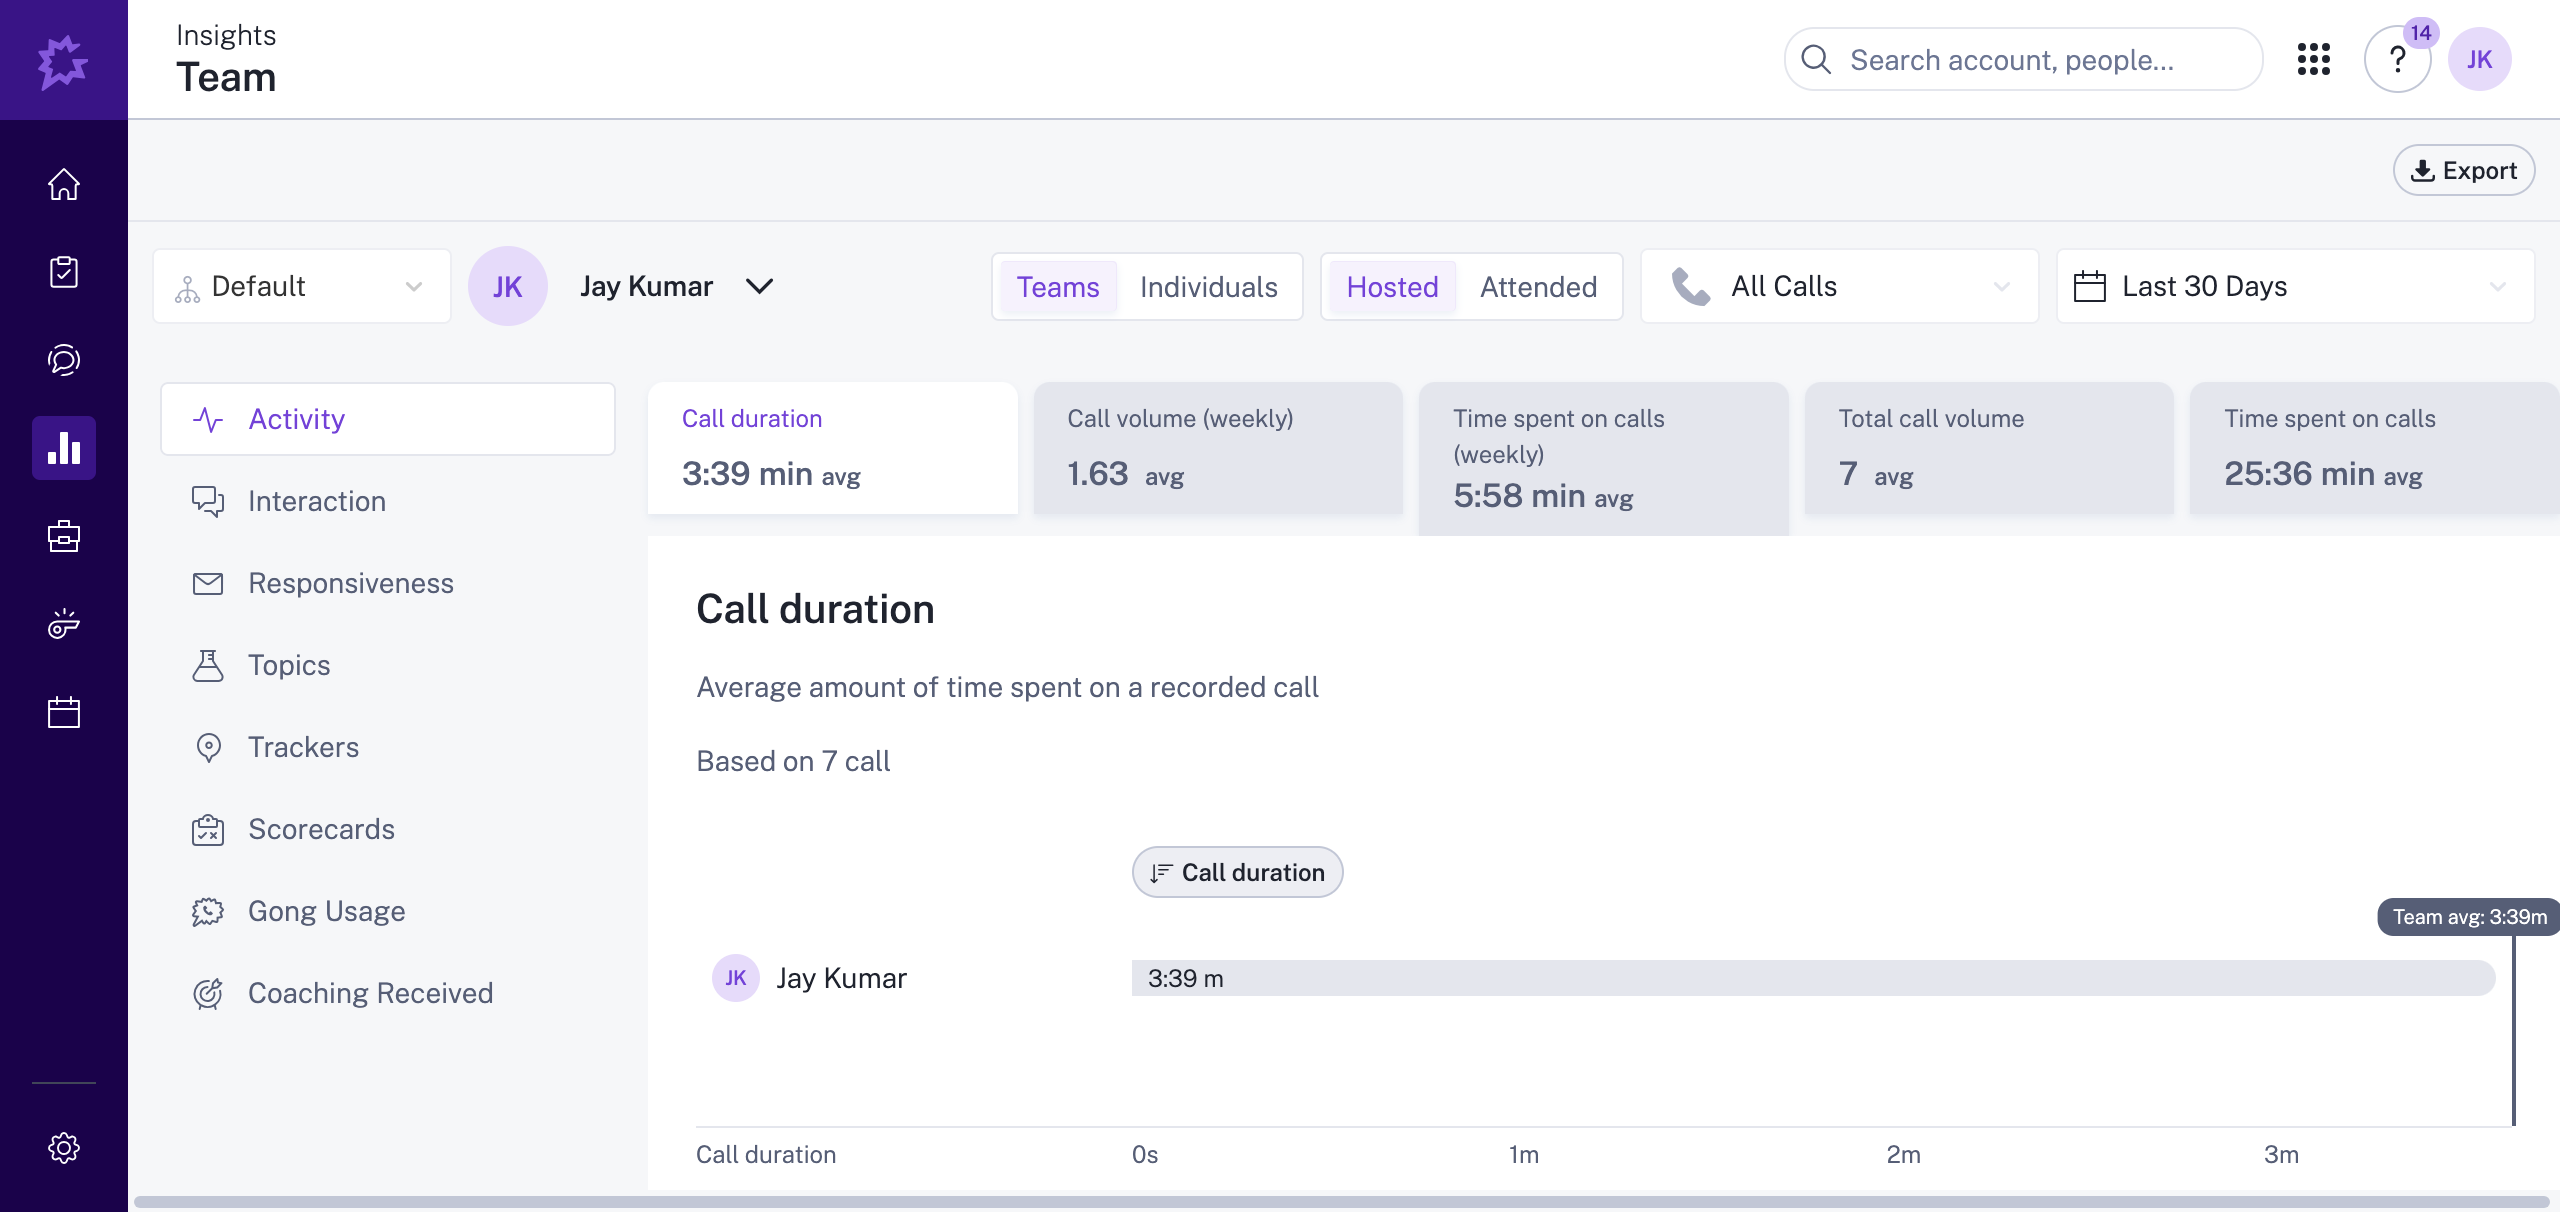
Task: Open the apps grid icon near search
Action: 2313,59
